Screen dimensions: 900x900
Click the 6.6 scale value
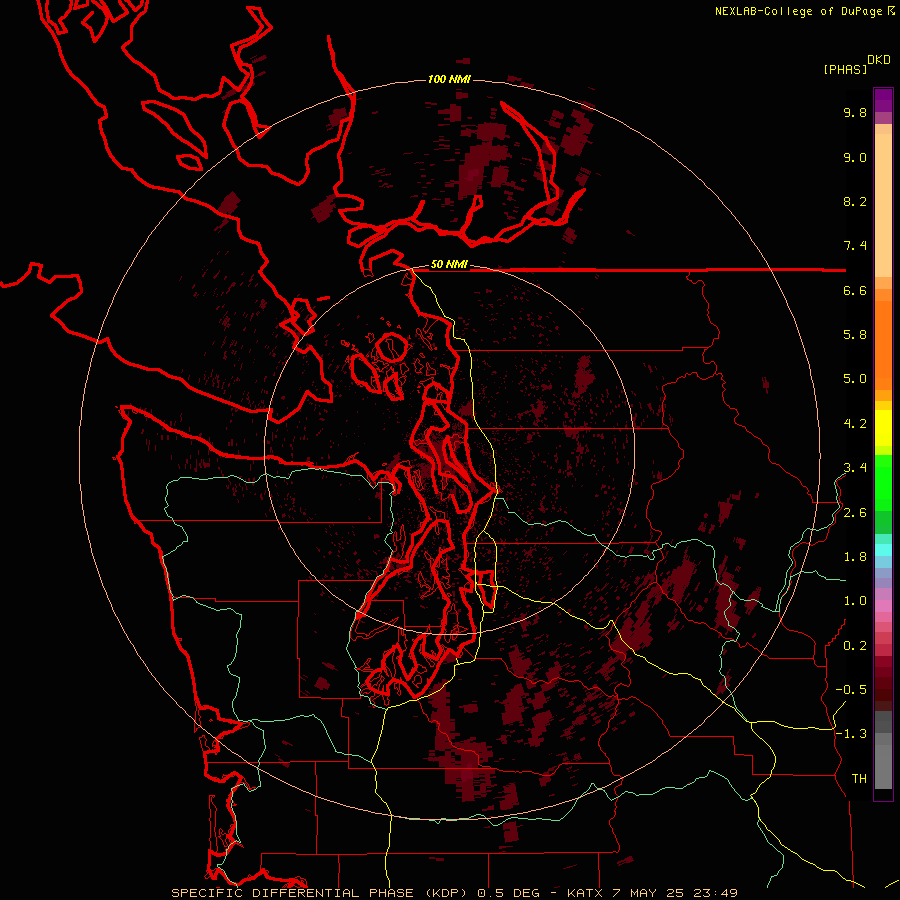click(855, 291)
